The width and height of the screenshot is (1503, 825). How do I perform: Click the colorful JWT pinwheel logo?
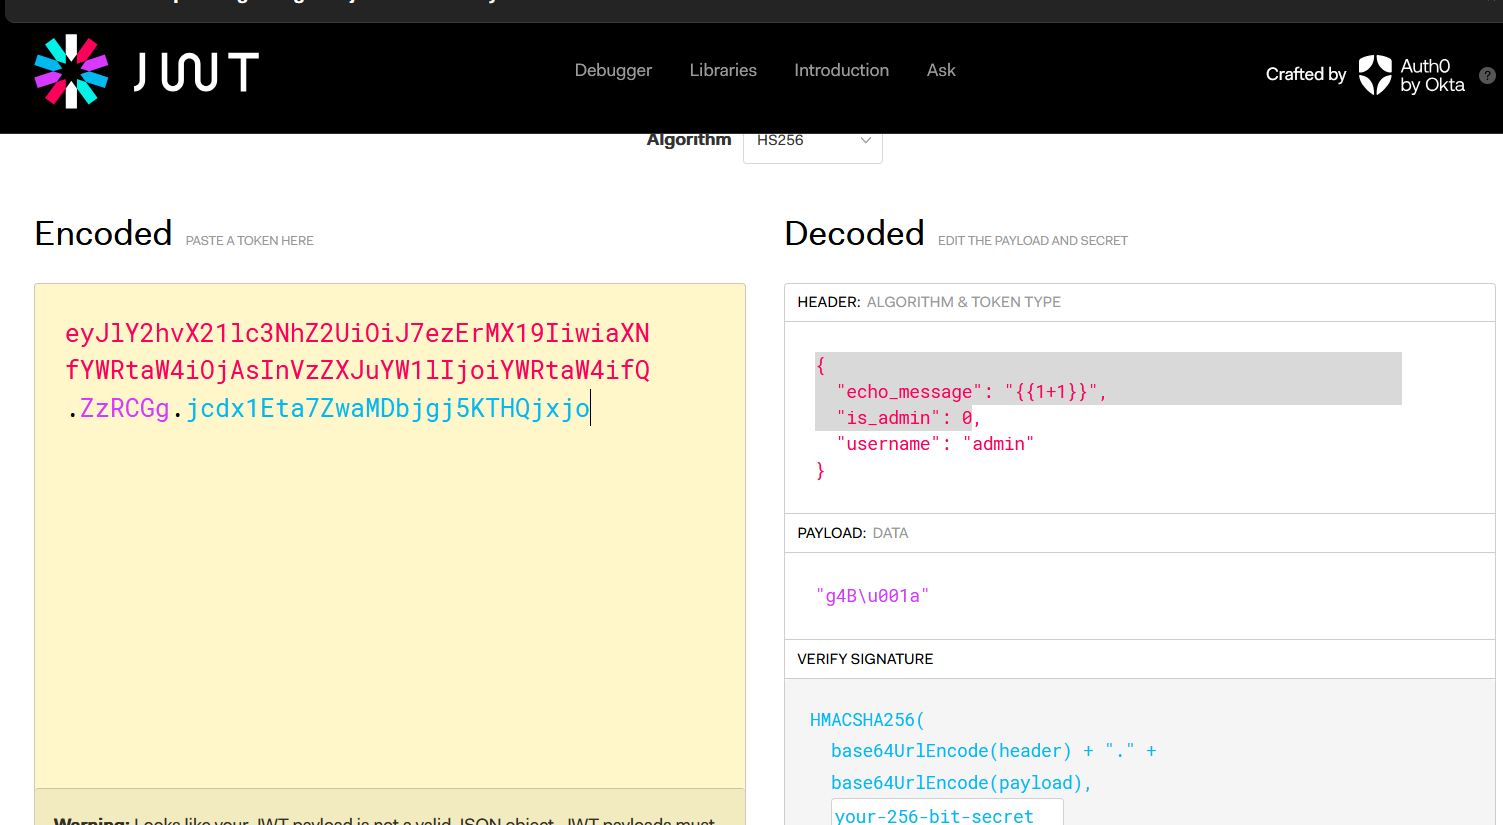tap(71, 71)
